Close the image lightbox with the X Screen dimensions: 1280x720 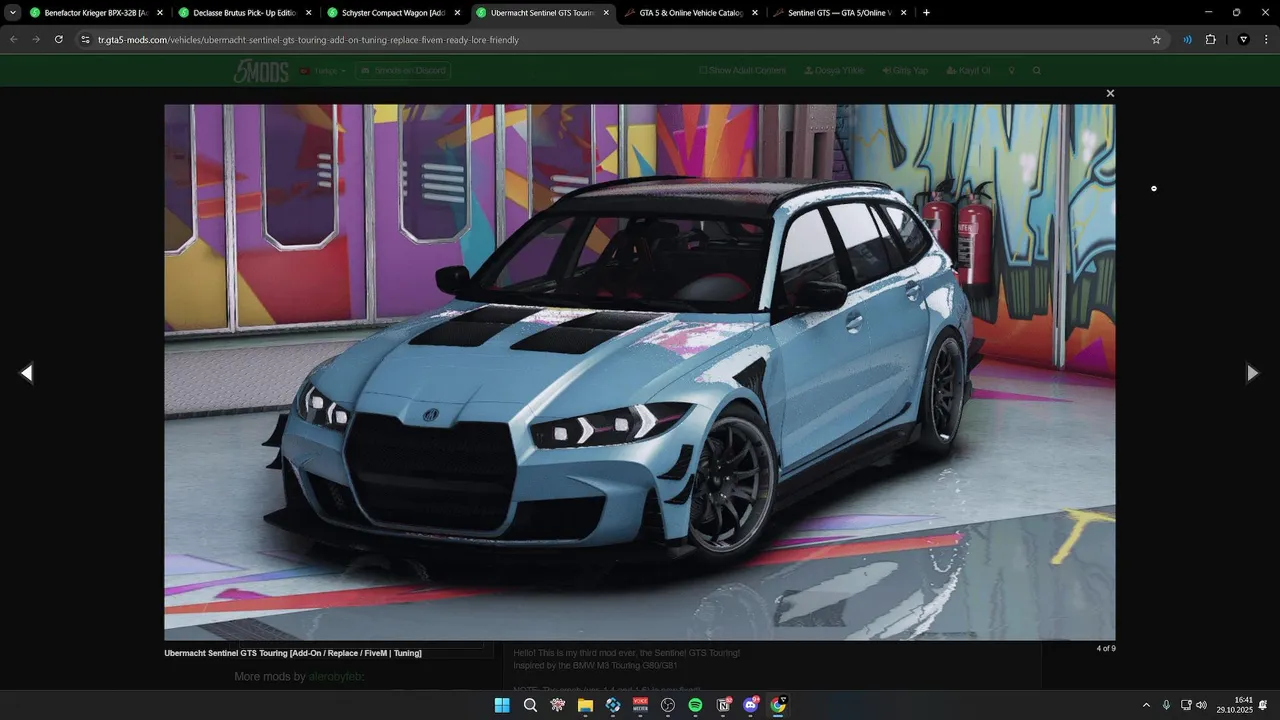coord(1110,93)
